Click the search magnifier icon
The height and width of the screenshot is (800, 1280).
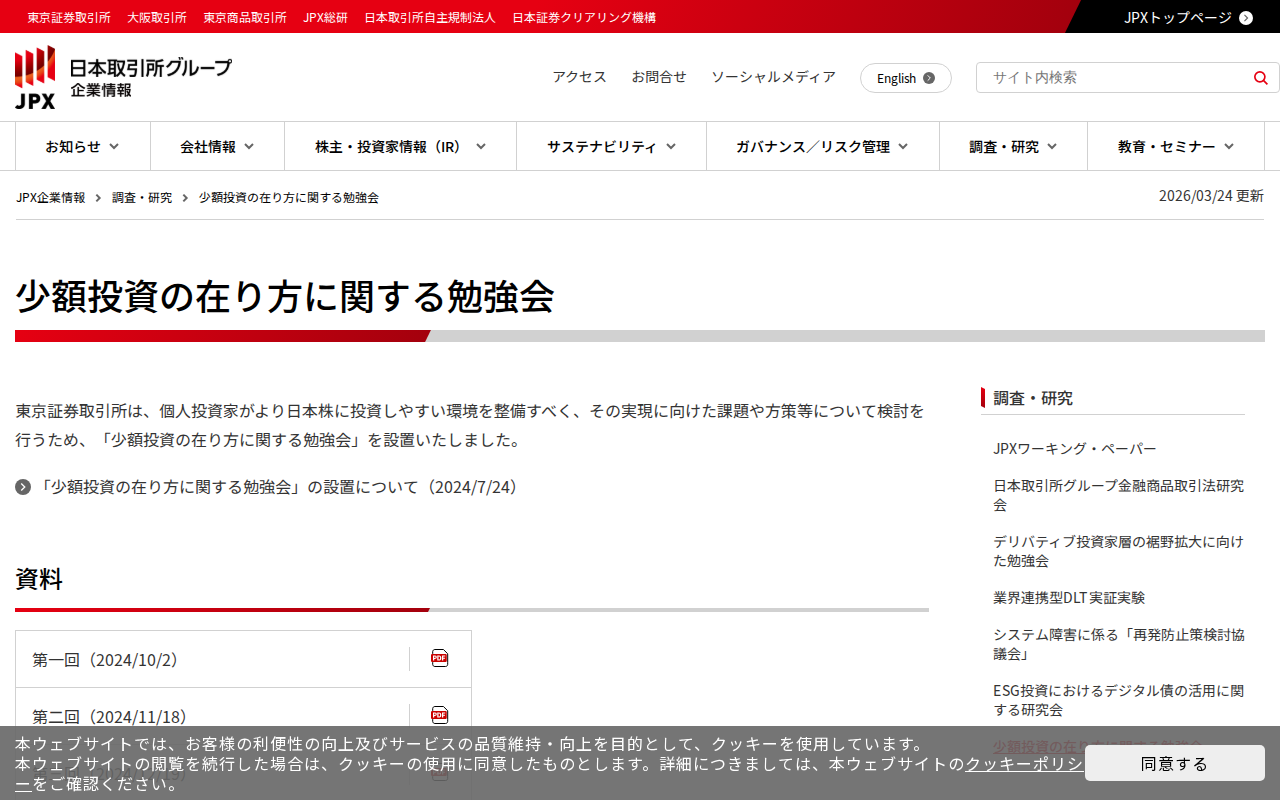point(1260,78)
